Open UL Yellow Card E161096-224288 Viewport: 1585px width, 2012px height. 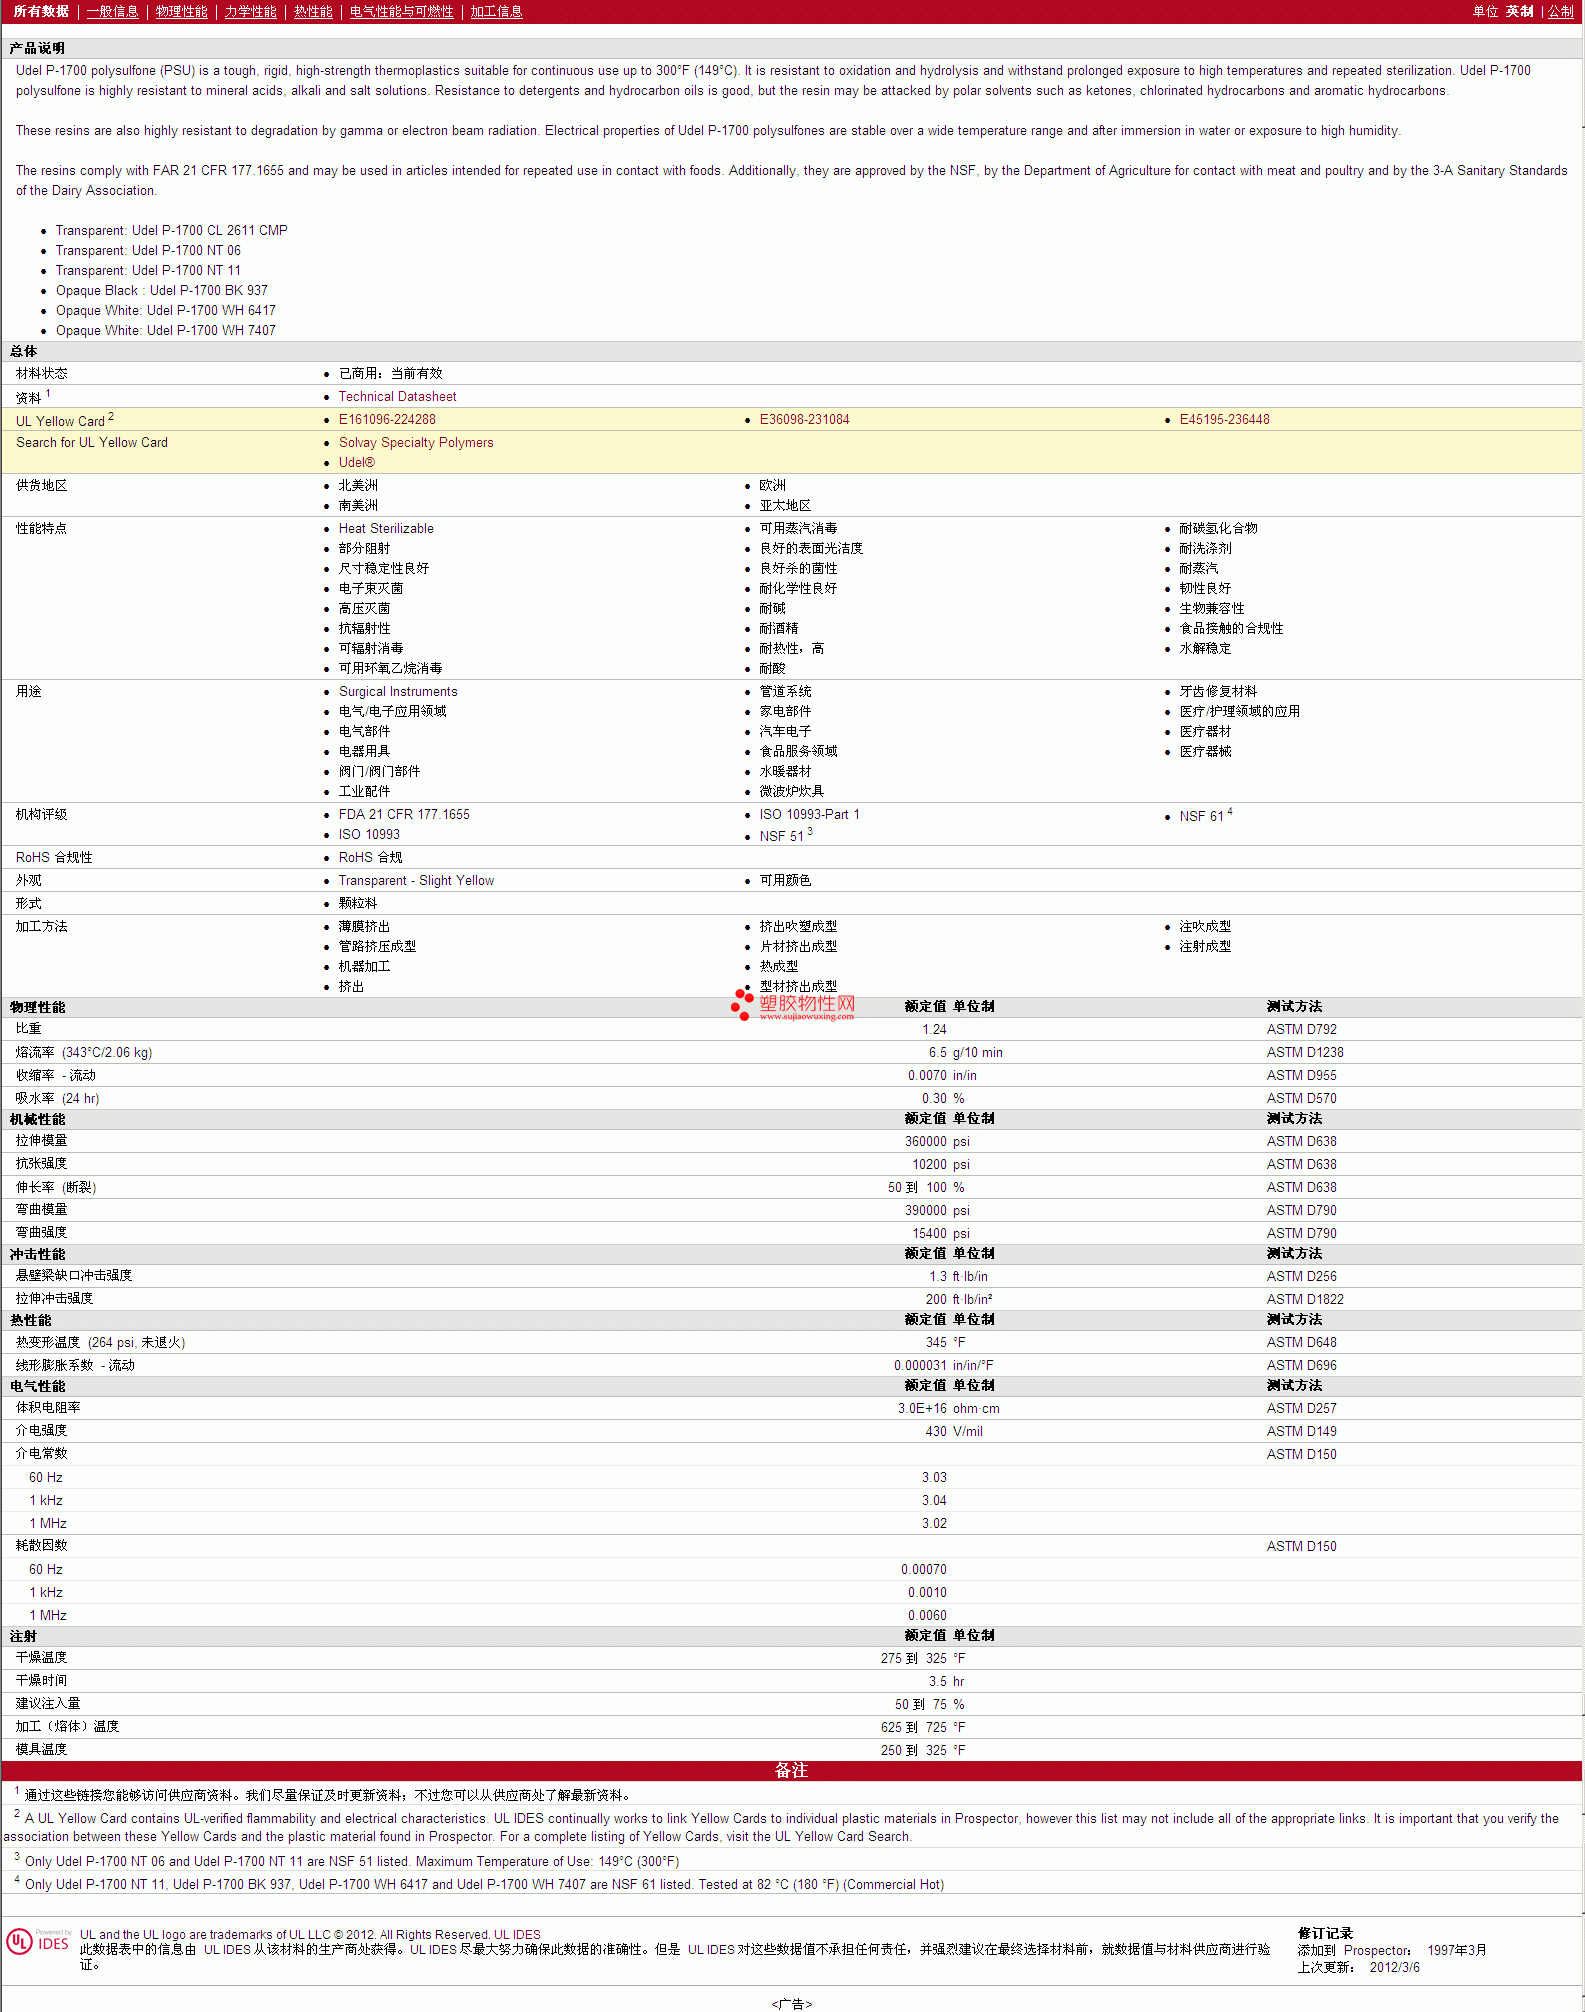387,420
